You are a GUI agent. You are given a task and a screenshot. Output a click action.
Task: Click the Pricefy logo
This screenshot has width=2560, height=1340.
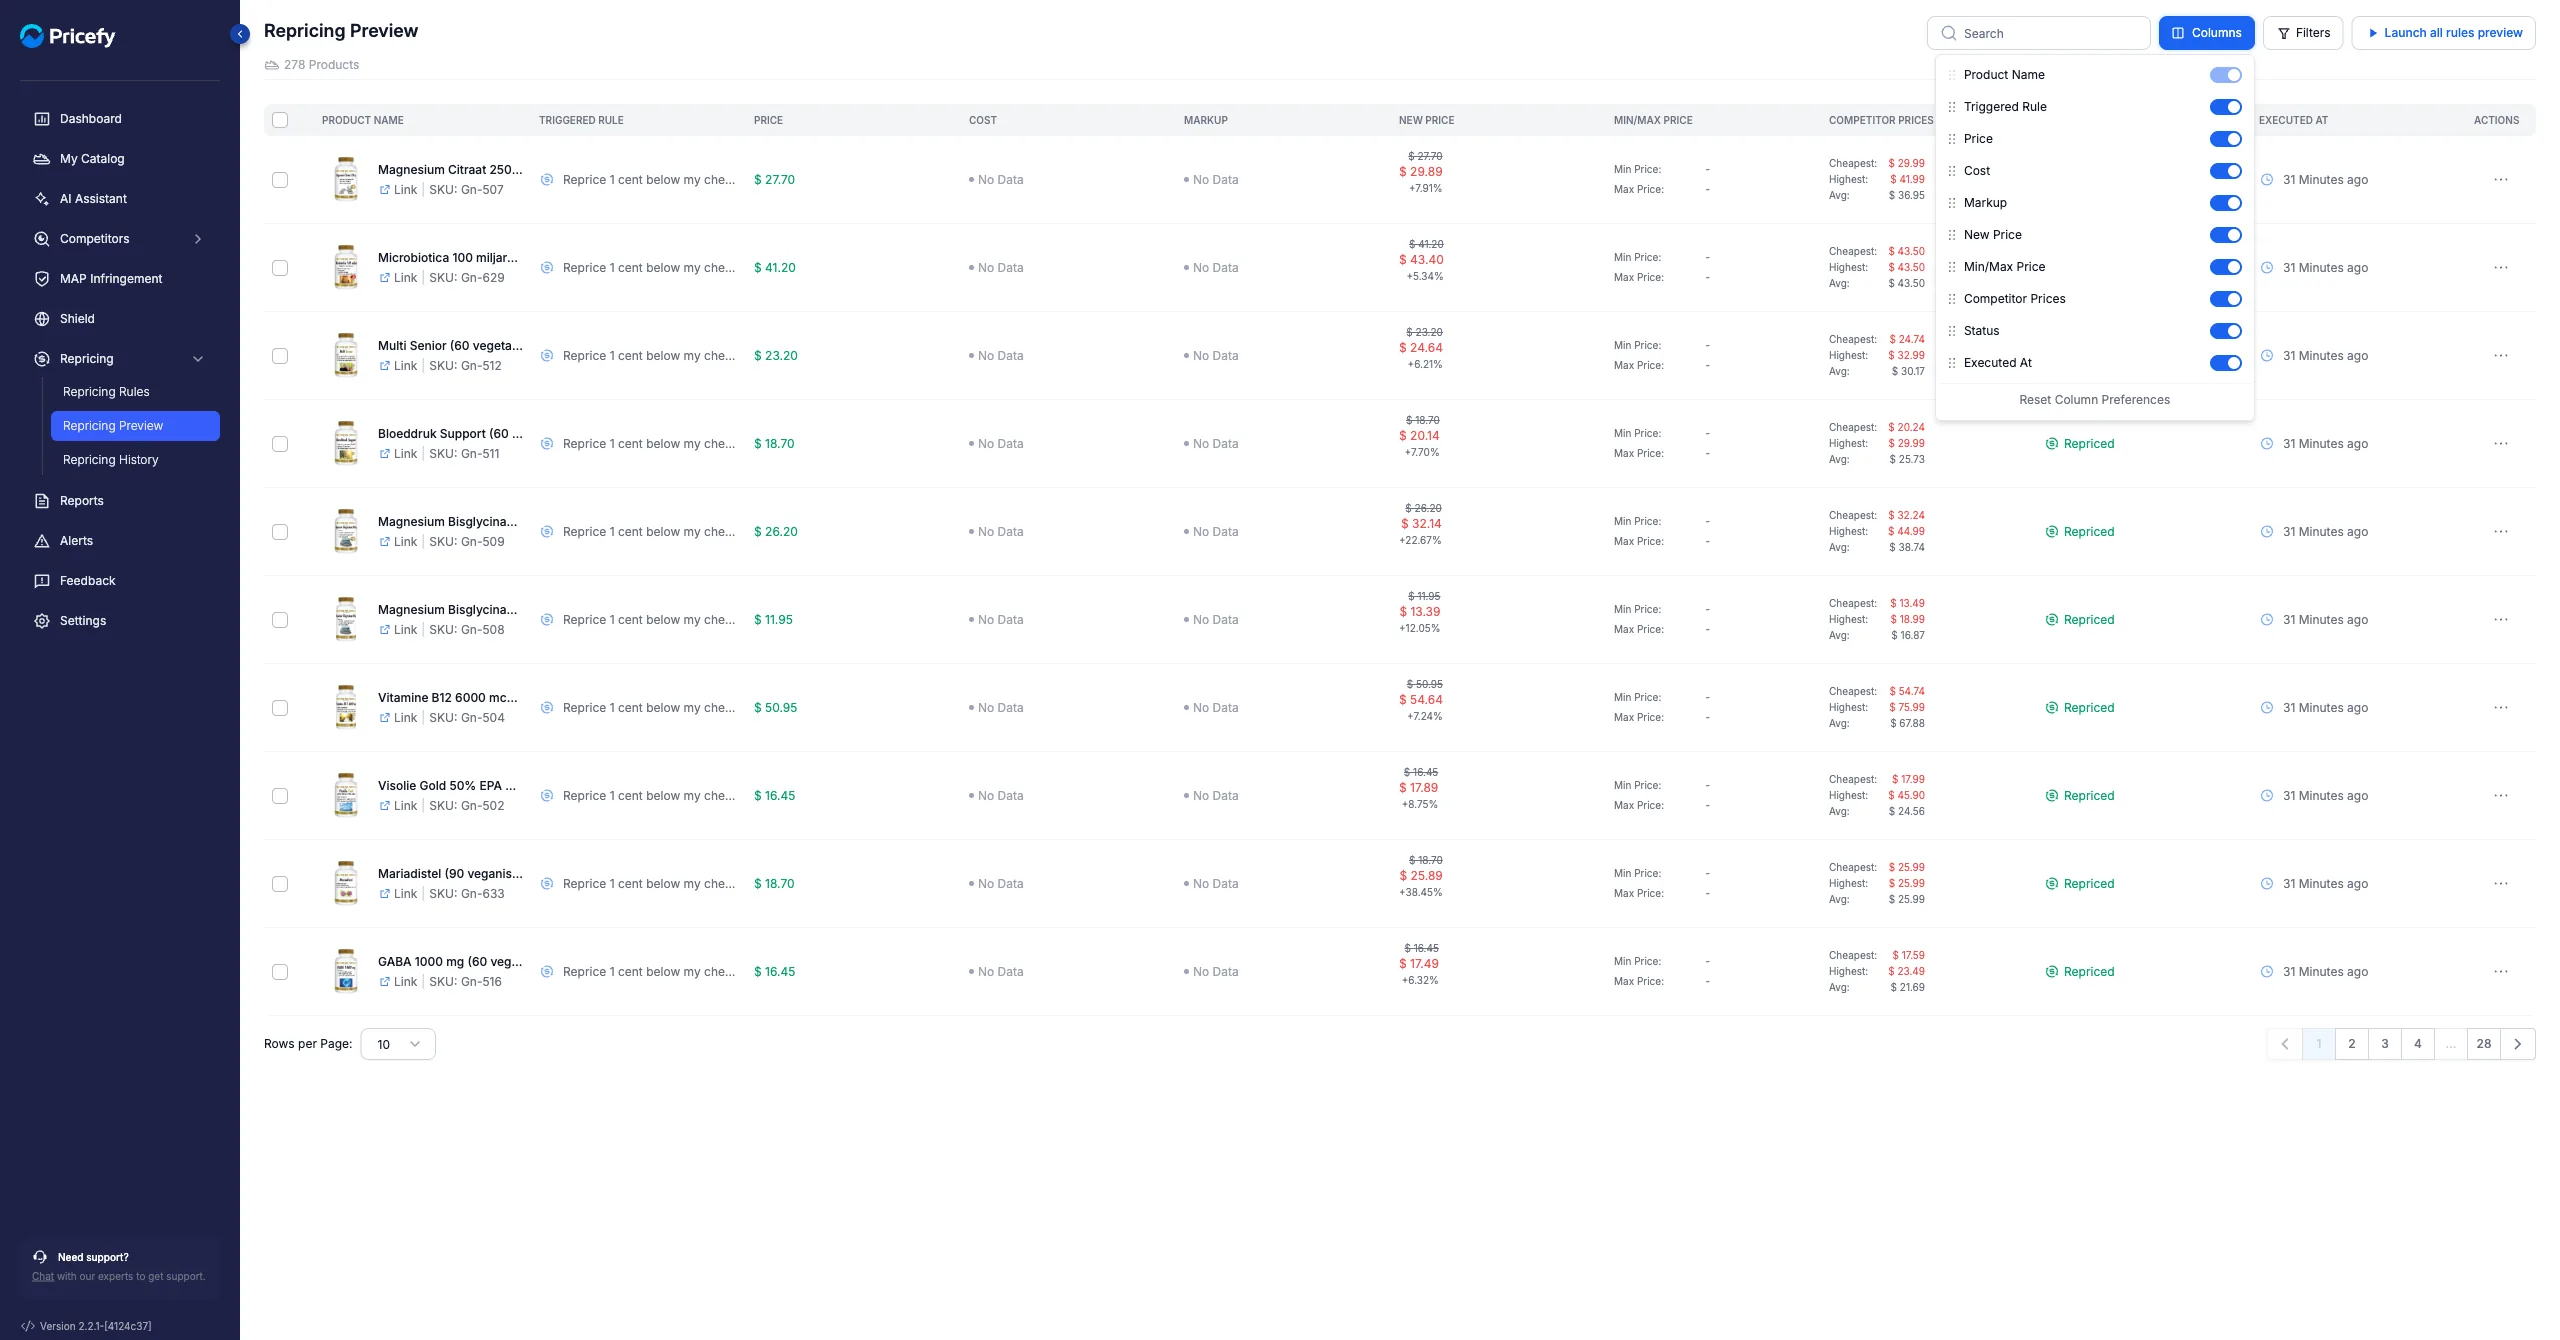[x=67, y=36]
